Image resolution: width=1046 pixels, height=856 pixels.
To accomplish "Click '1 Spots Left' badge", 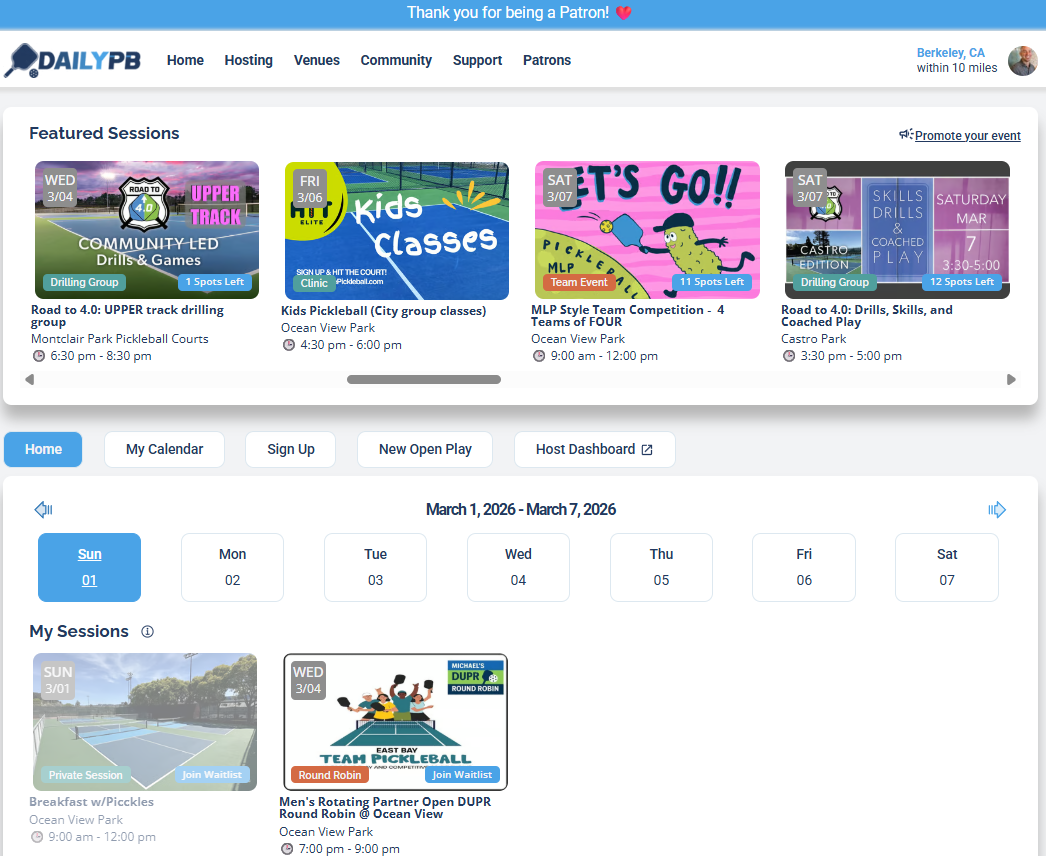I will 215,282.
